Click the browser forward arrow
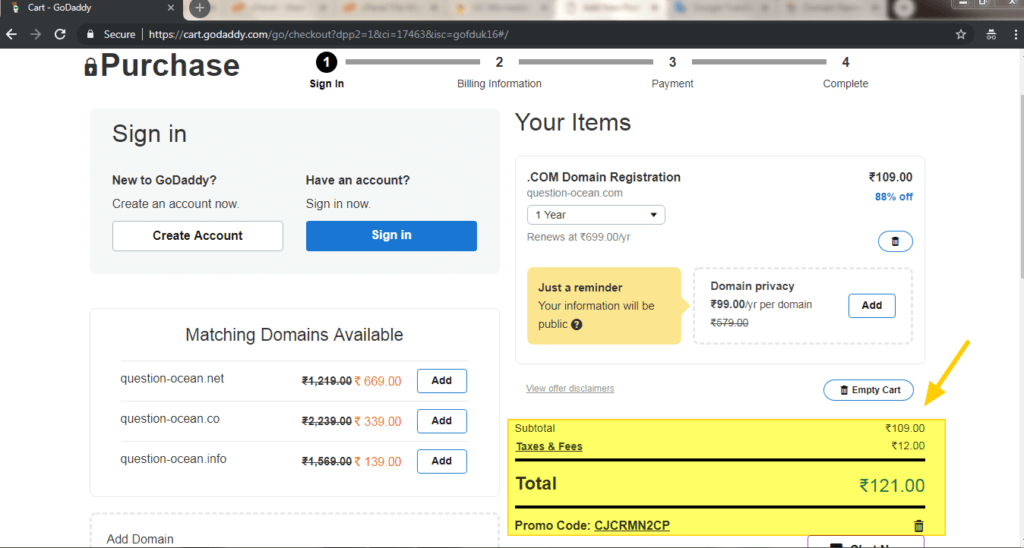The image size is (1024, 548). tap(35, 35)
